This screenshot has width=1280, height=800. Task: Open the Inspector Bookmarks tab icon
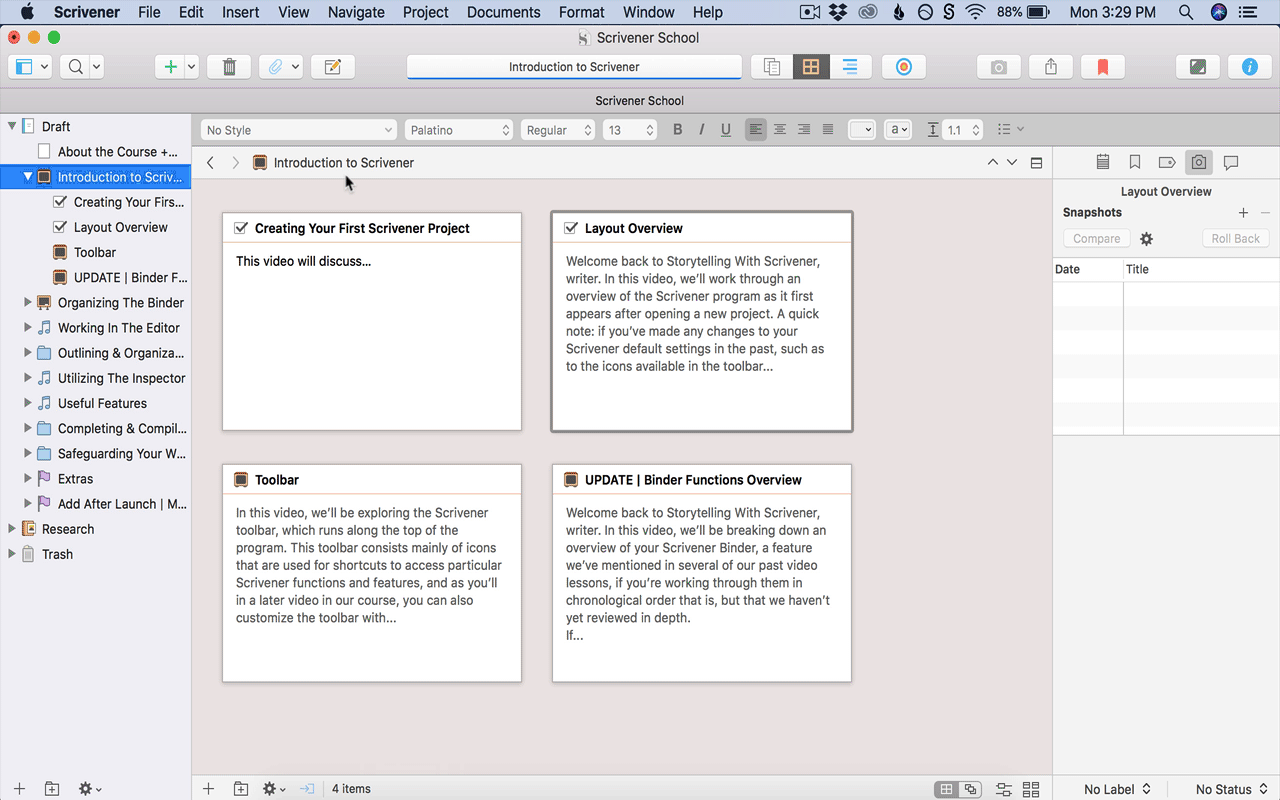1135,162
